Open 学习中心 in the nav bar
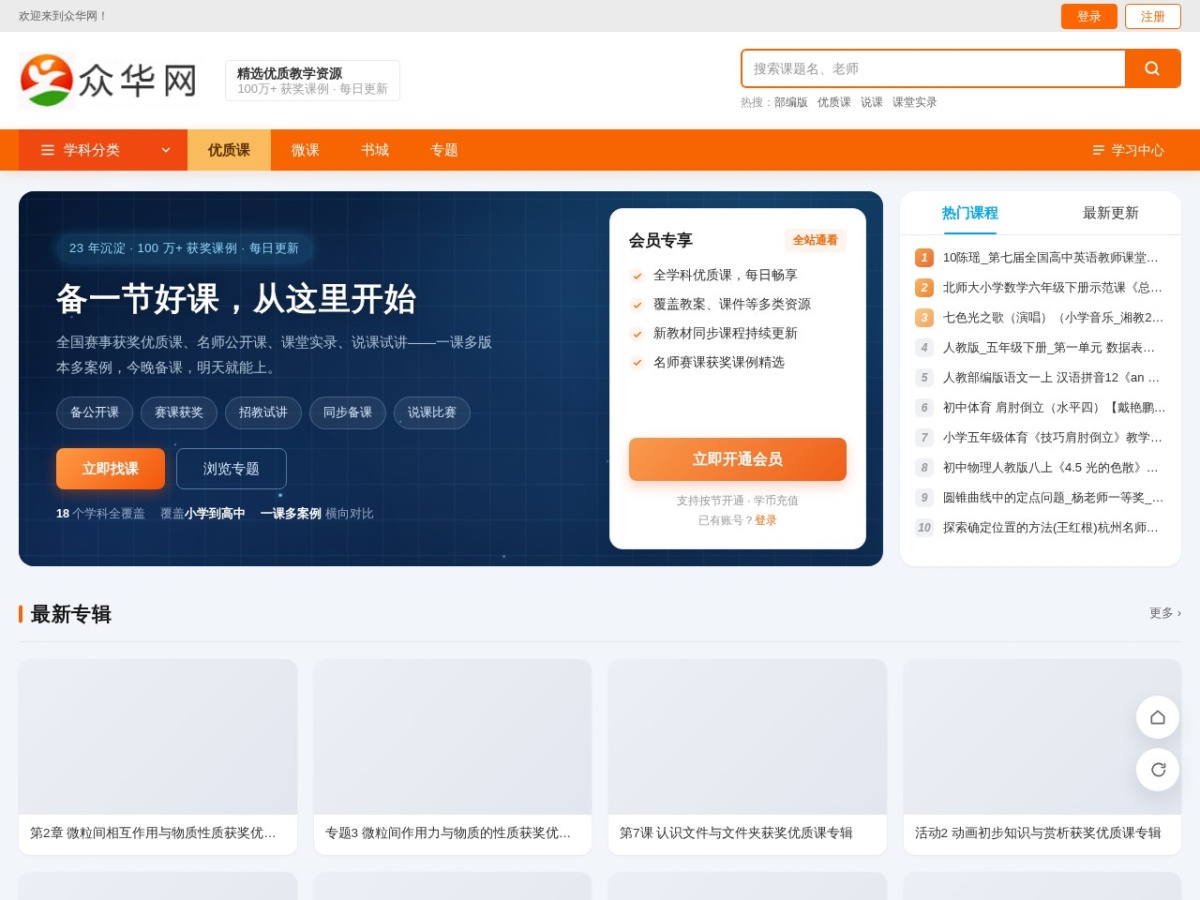 (x=1128, y=150)
